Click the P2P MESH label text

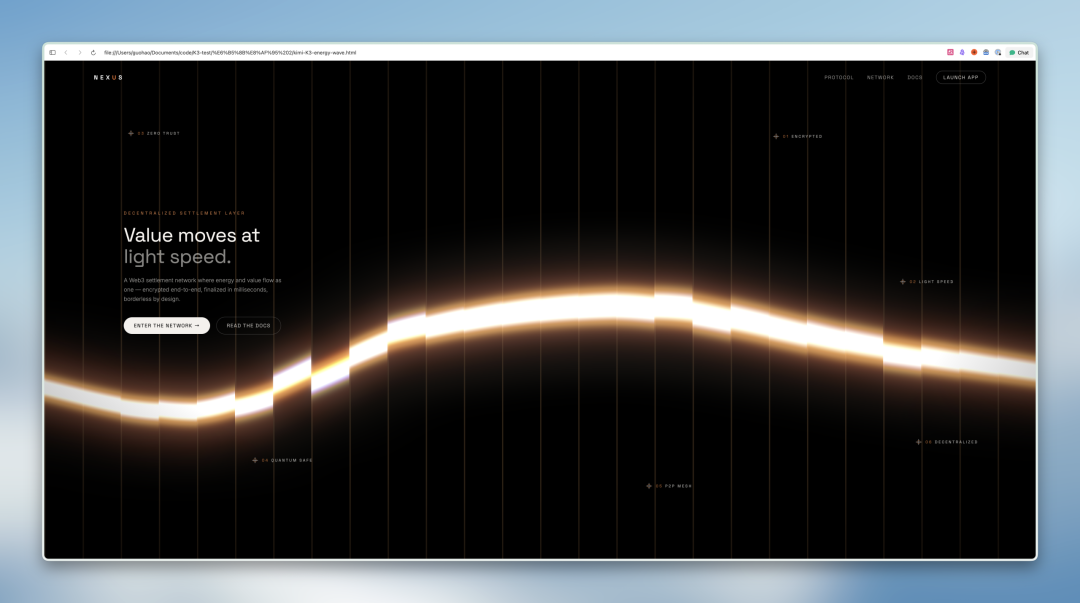(x=678, y=486)
